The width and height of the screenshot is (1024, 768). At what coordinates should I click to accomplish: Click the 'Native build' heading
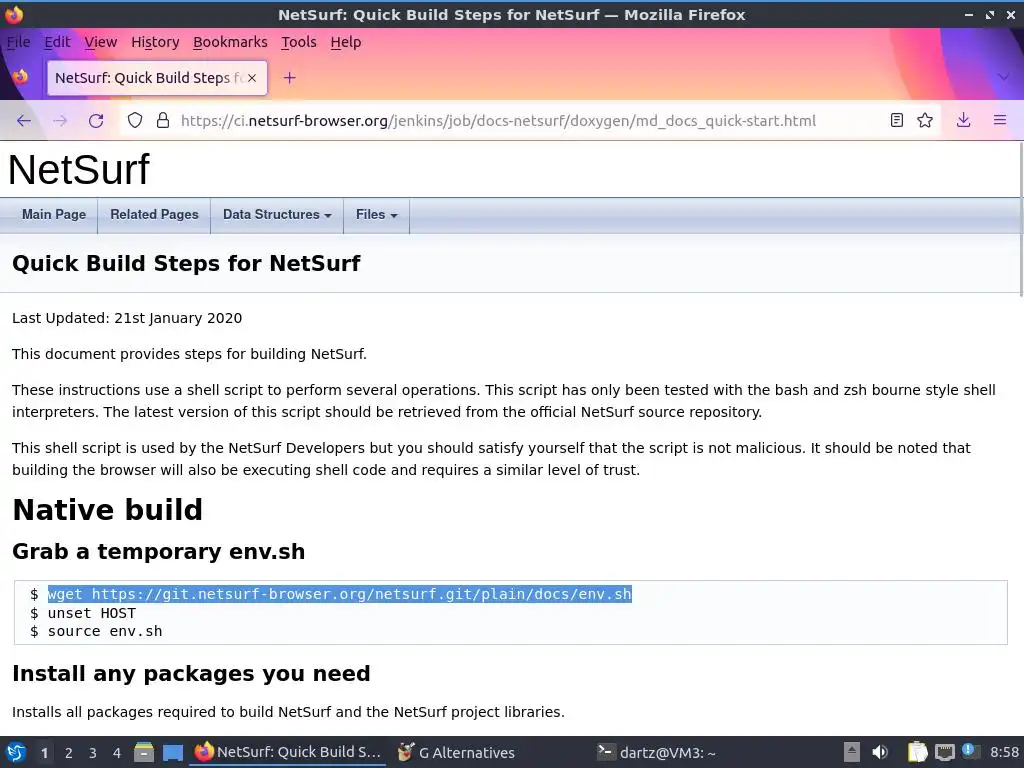tap(107, 509)
